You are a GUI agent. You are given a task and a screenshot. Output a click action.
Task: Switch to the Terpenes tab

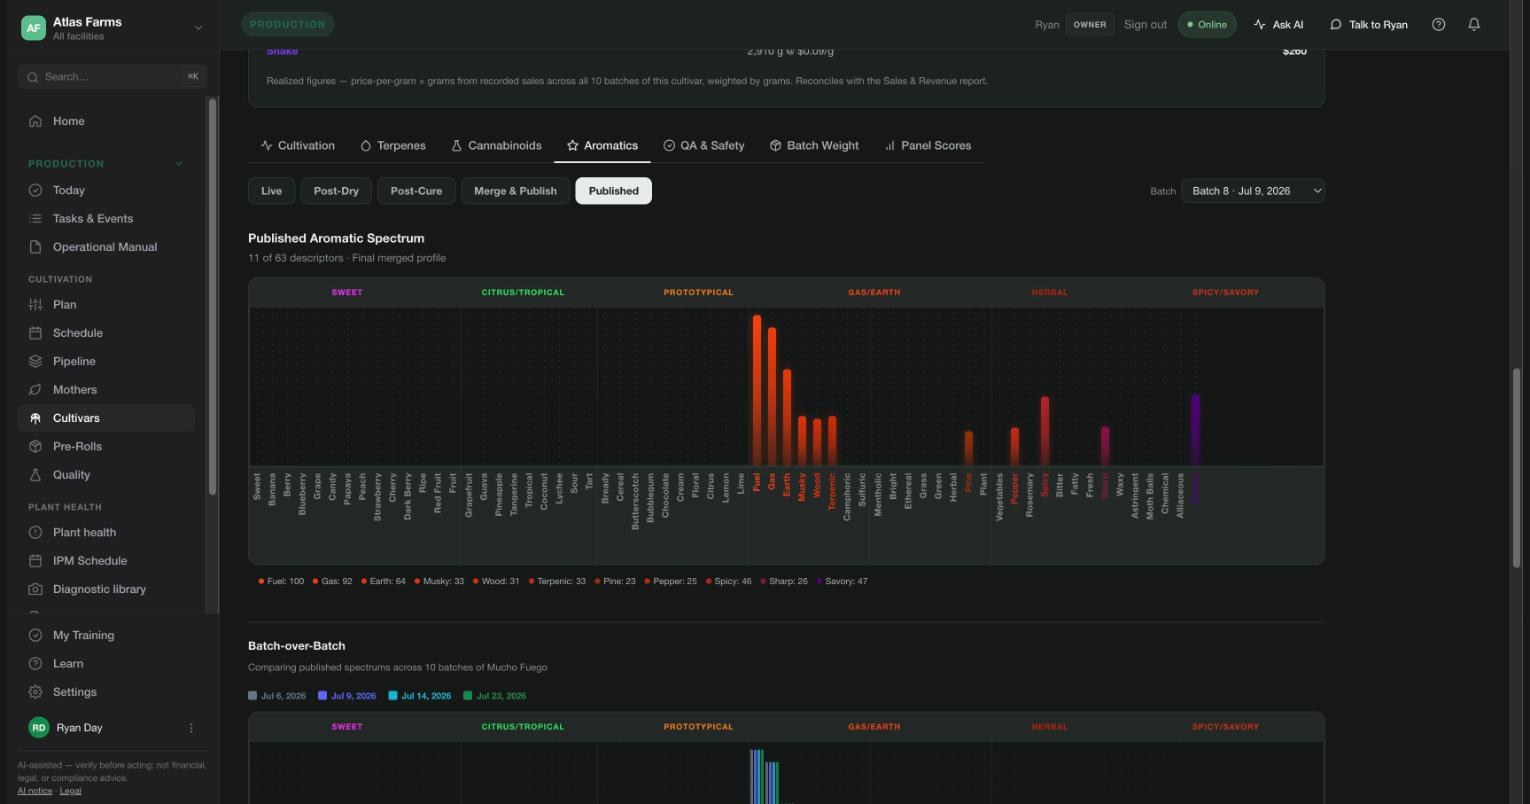[393, 146]
